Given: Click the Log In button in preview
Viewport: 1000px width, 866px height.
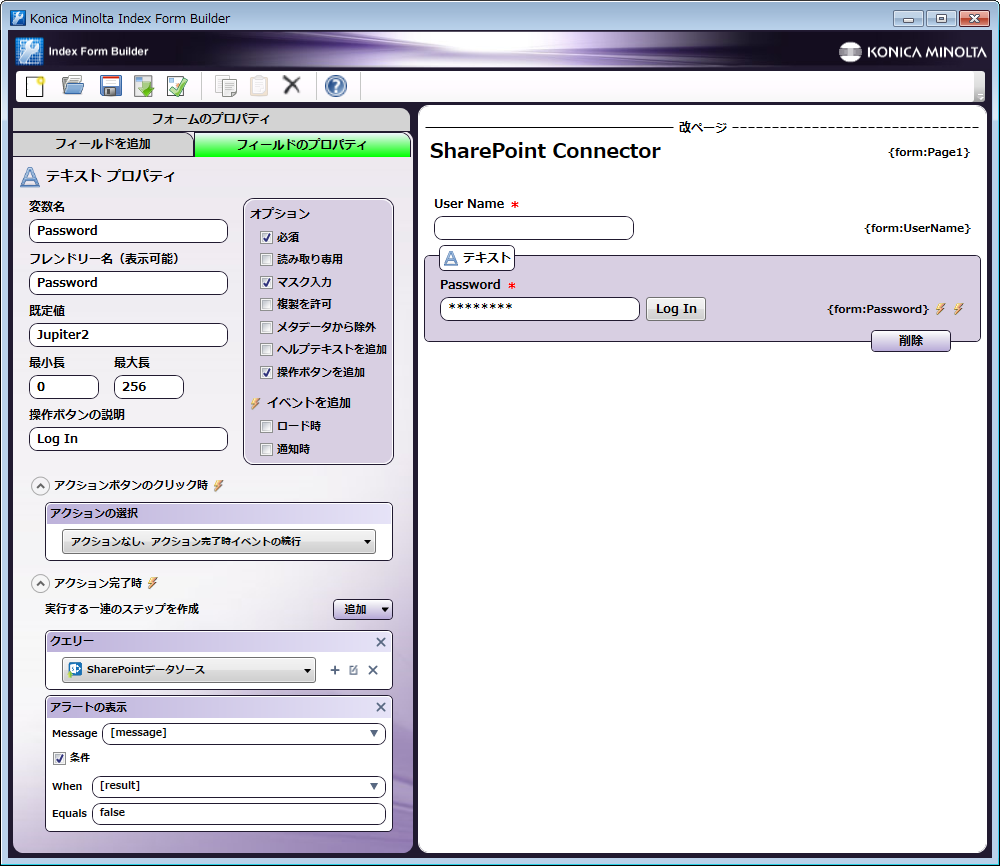Looking at the screenshot, I should pyautogui.click(x=676, y=309).
